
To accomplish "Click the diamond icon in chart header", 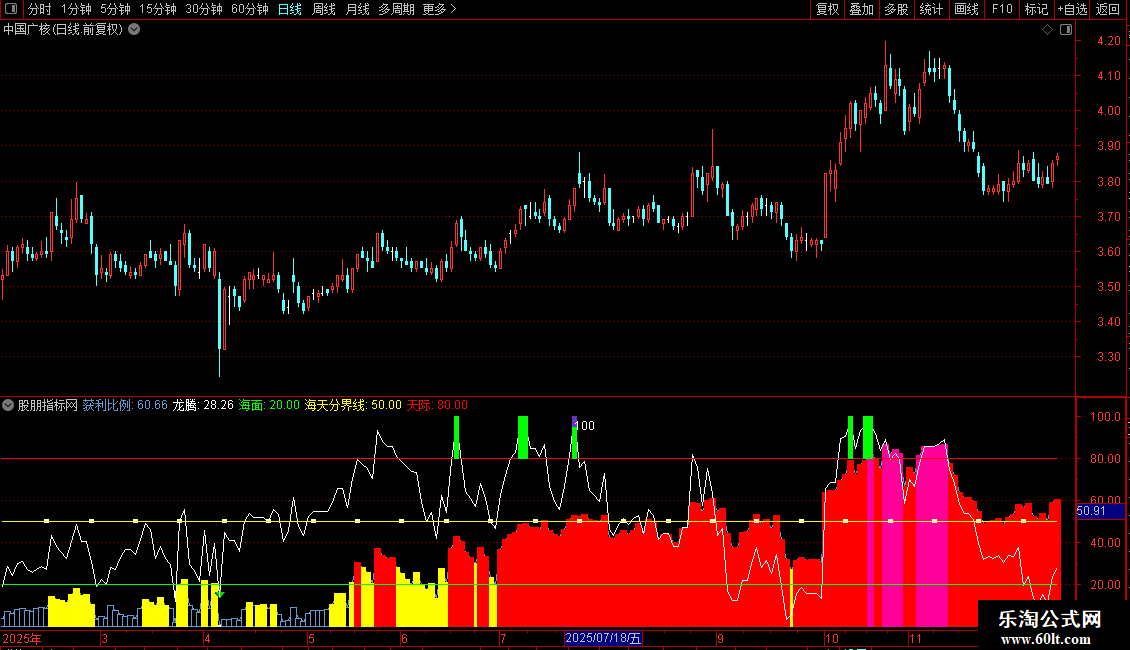I will 1048,30.
